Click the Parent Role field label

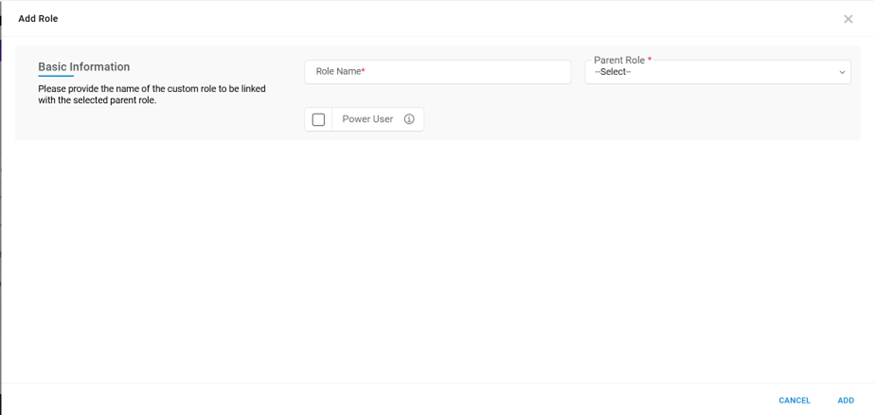tap(619, 60)
